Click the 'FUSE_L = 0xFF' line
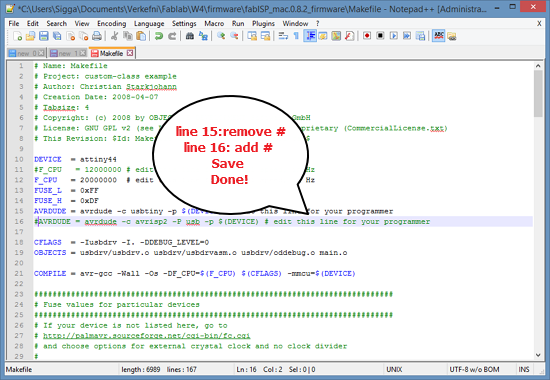The height and width of the screenshot is (380, 550). click(x=66, y=191)
